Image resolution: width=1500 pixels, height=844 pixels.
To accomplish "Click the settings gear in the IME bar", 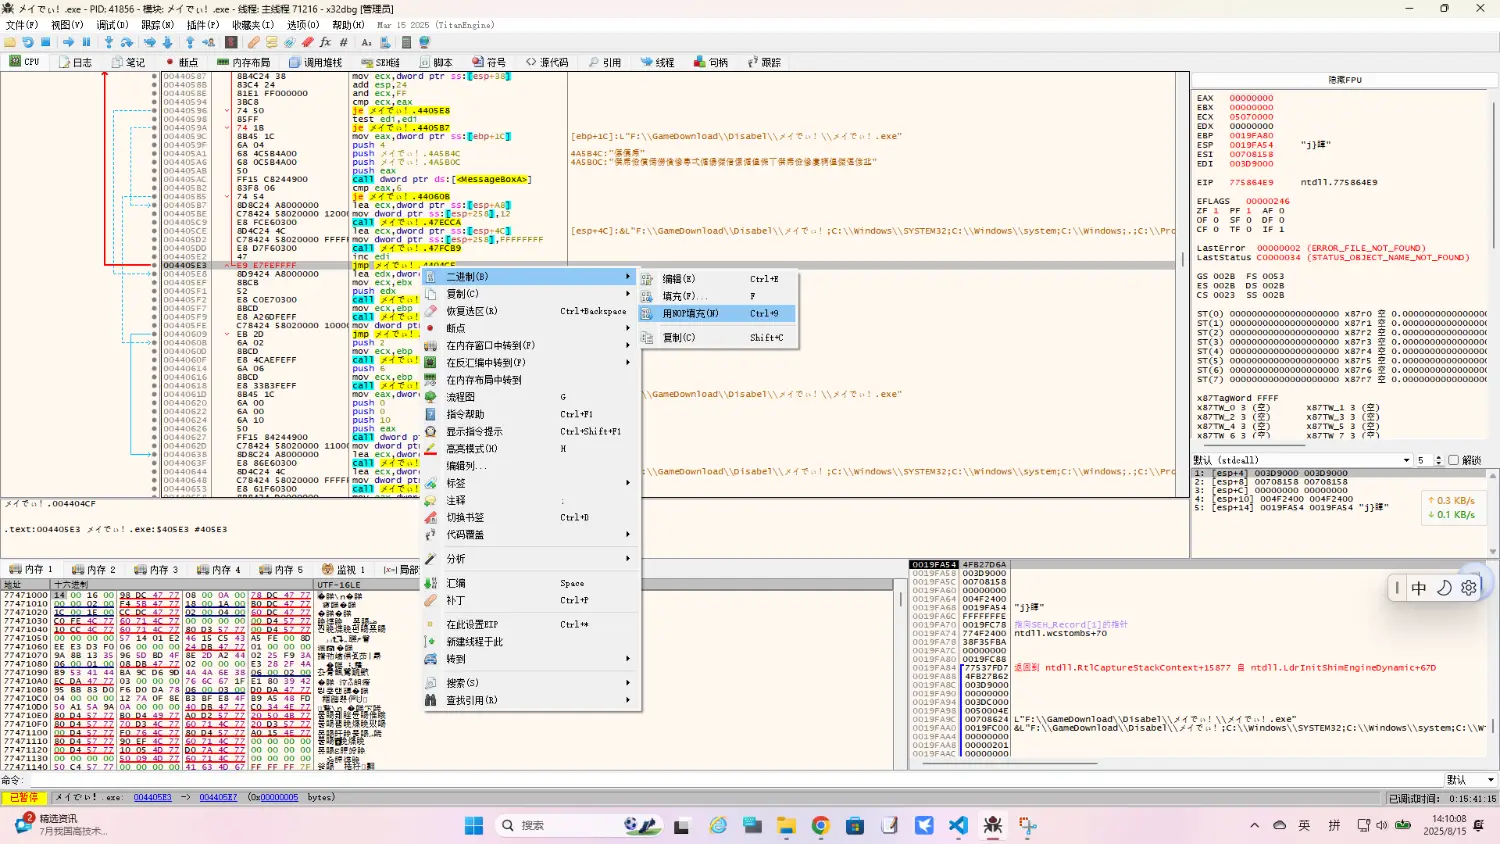I will (1468, 588).
